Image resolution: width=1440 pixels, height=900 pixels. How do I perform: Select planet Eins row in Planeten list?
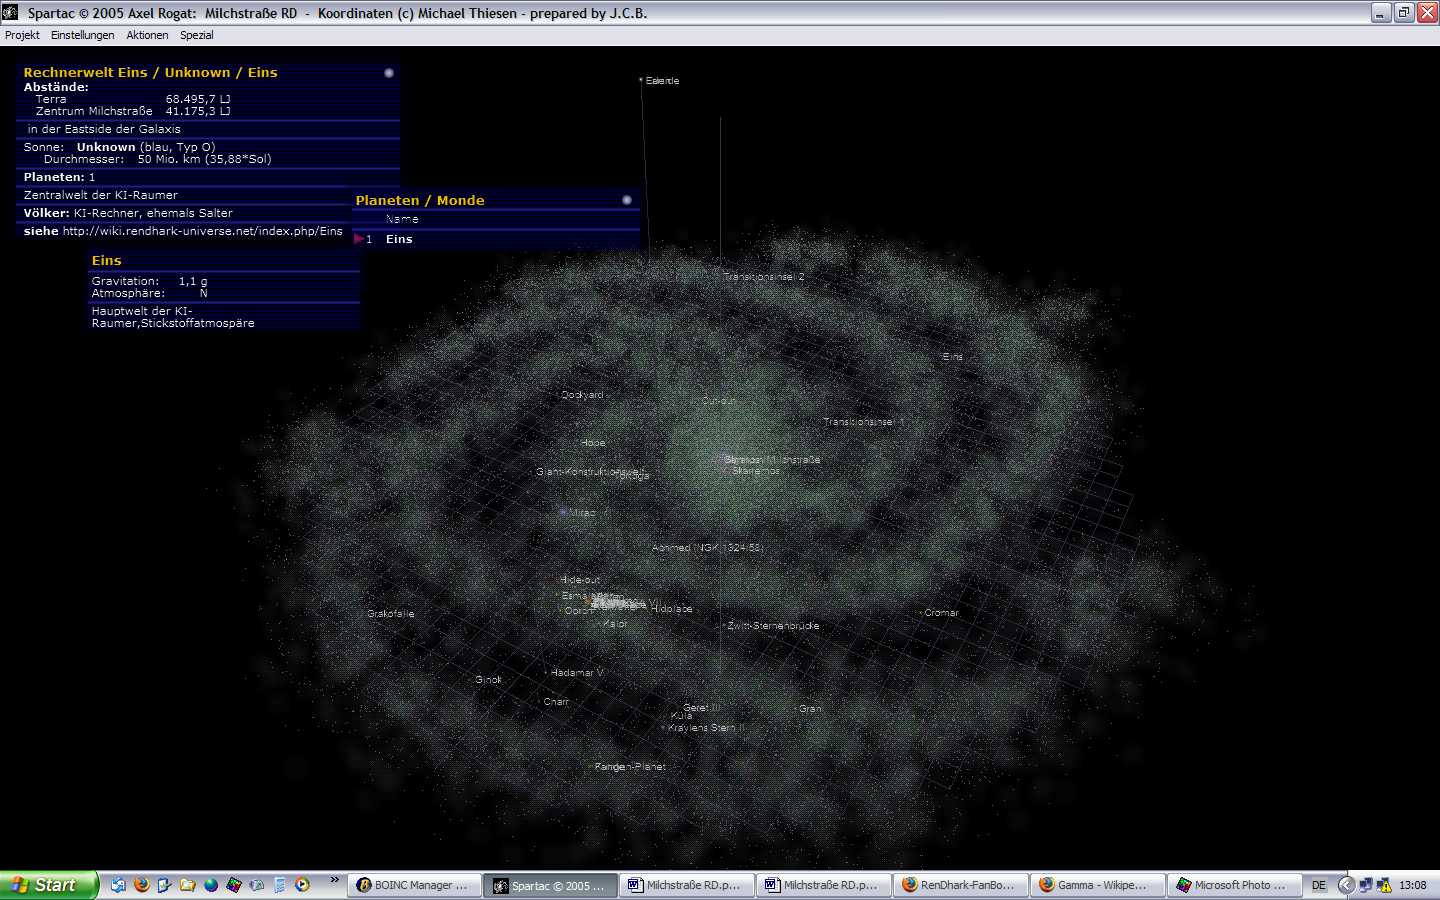pos(399,239)
